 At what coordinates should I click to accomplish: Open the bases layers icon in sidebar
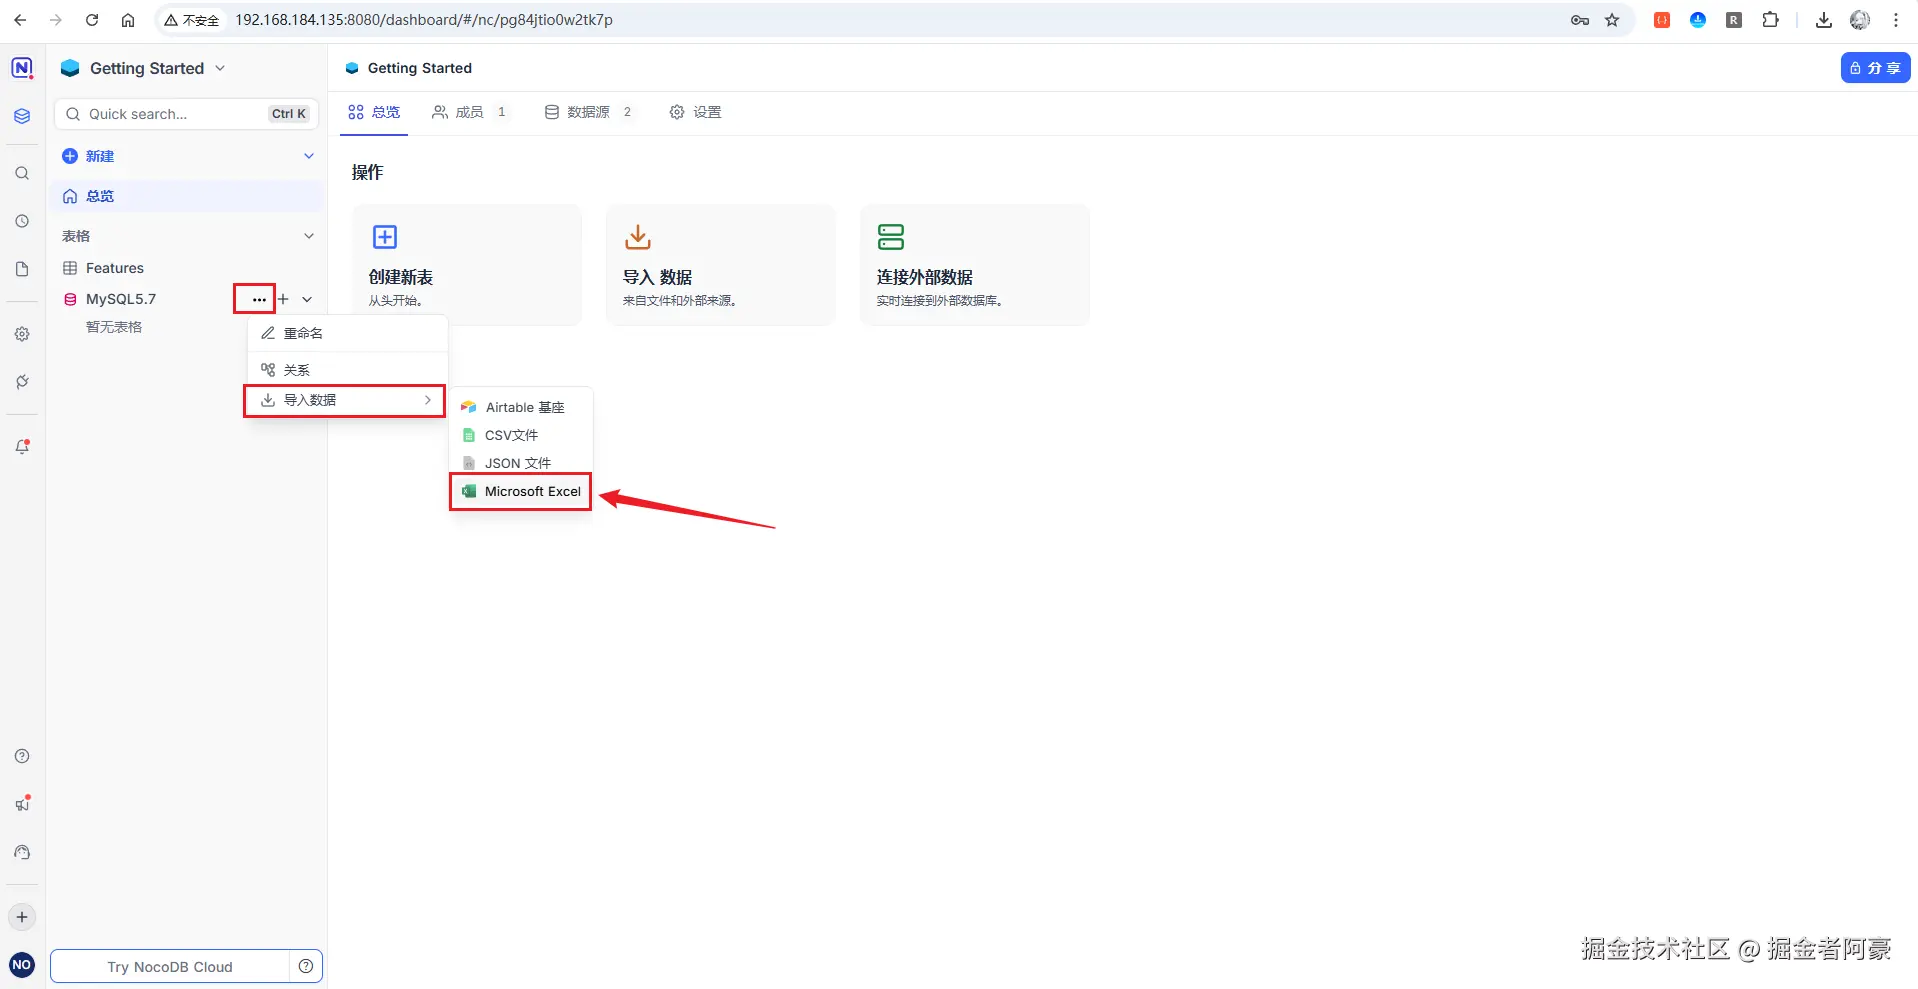[22, 116]
